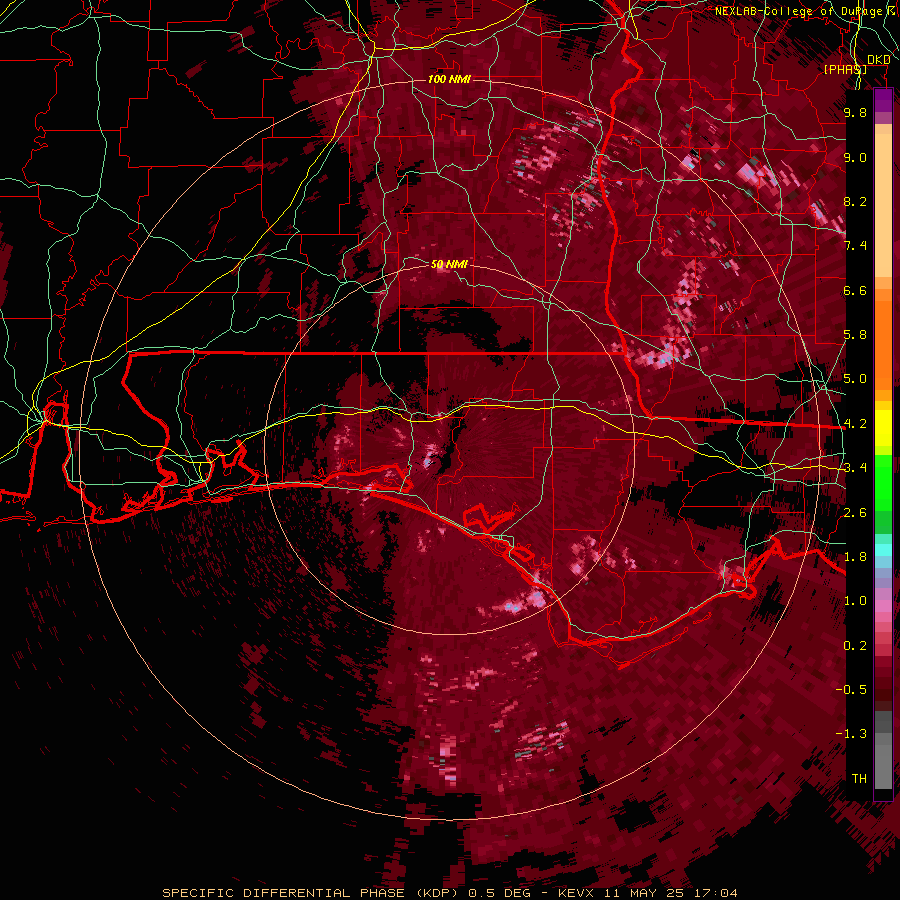Pick the purple swatch at the top of the color bar
The height and width of the screenshot is (900, 900).
883,100
